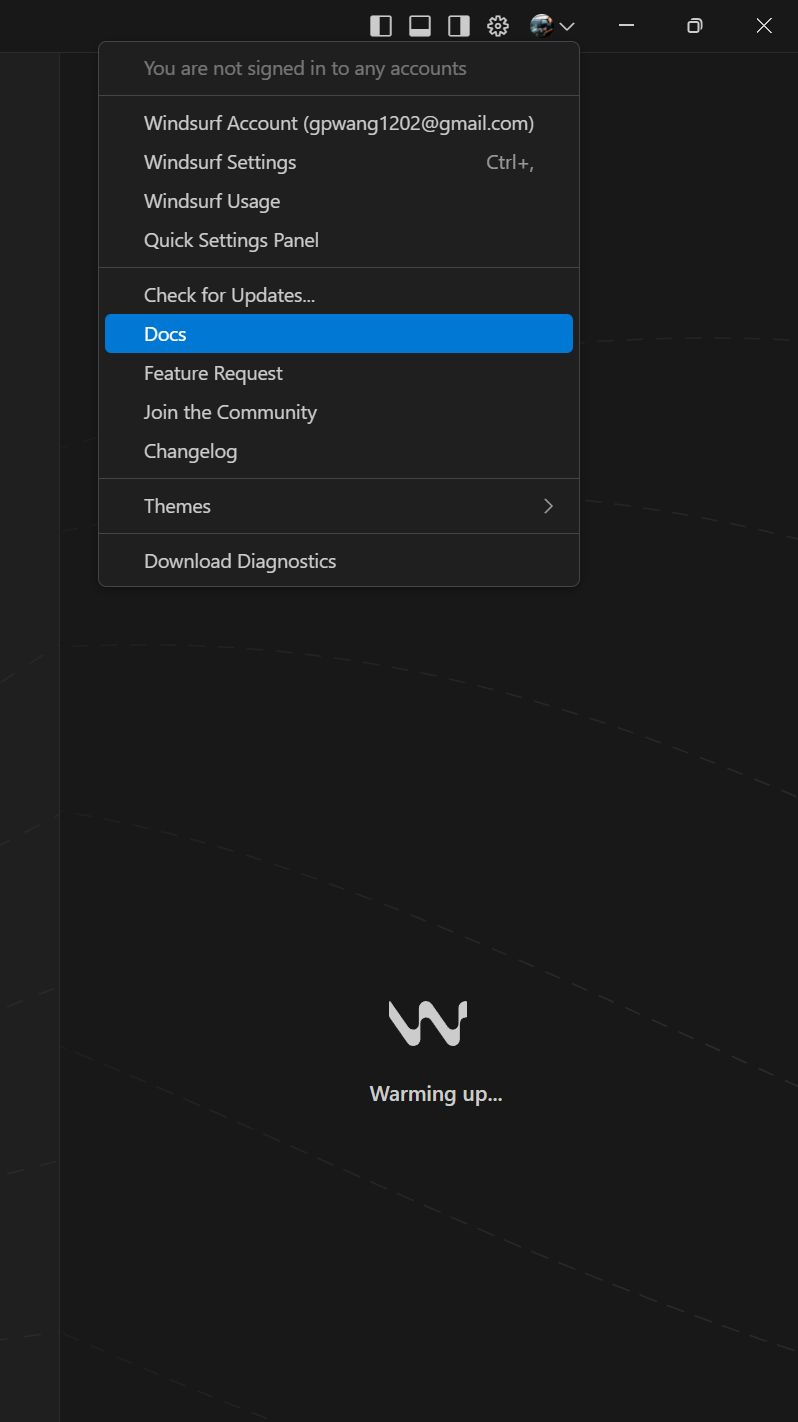Open the settings gear icon
This screenshot has width=798, height=1422.
click(x=498, y=26)
